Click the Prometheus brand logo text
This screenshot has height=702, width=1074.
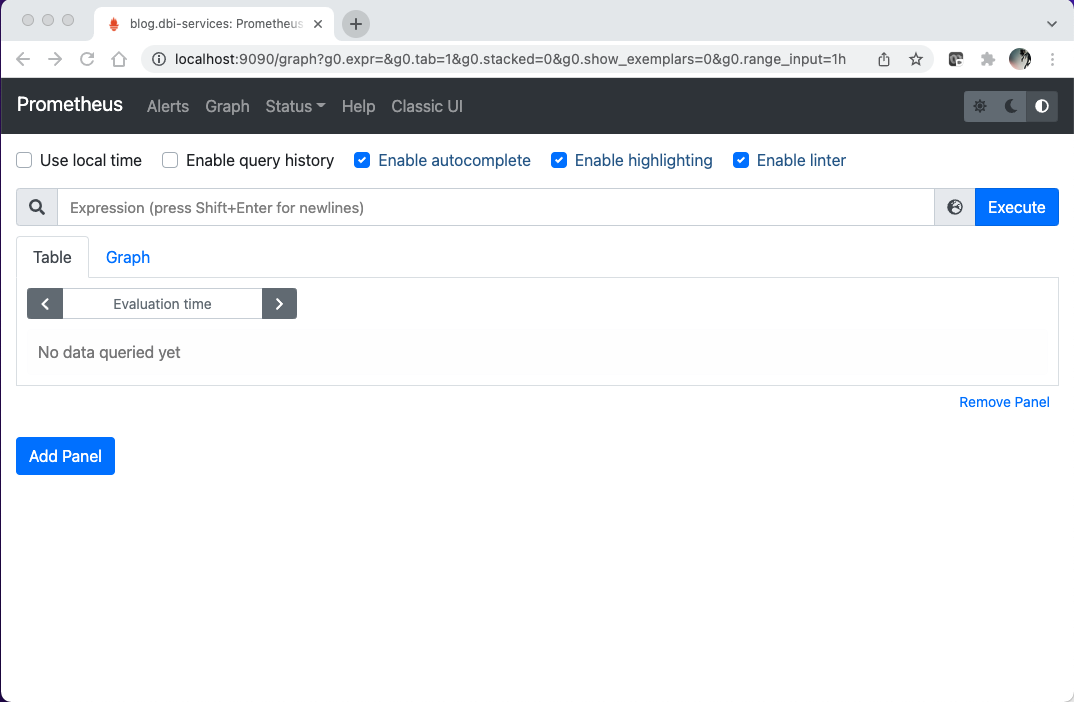tap(70, 104)
